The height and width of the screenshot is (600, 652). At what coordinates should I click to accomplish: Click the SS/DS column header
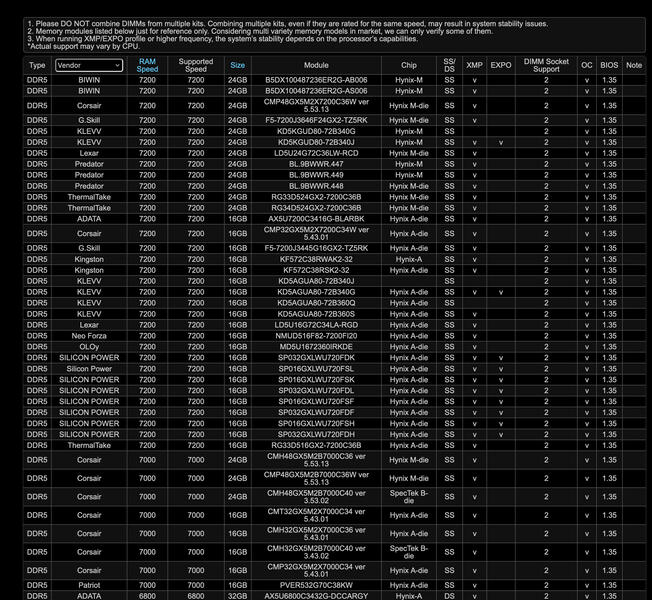coord(449,65)
